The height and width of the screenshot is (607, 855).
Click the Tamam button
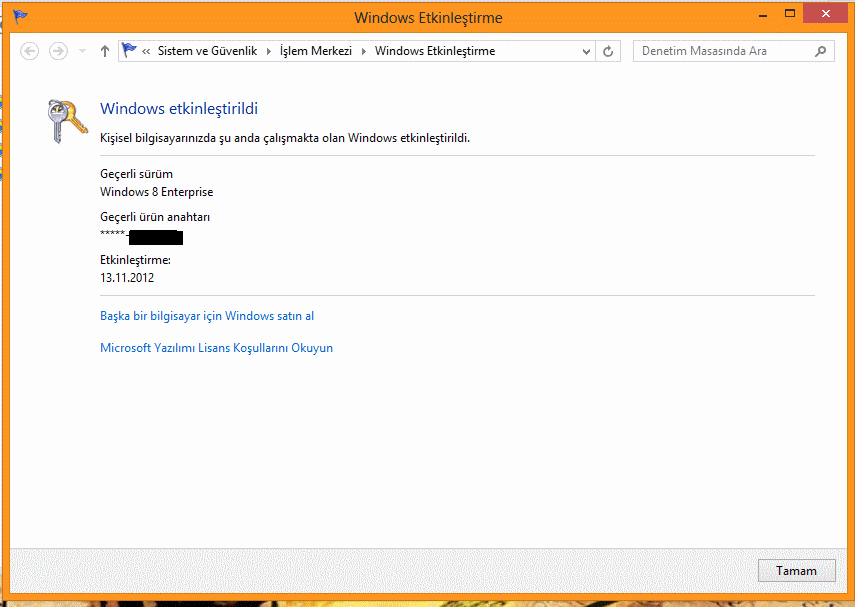pyautogui.click(x=797, y=570)
